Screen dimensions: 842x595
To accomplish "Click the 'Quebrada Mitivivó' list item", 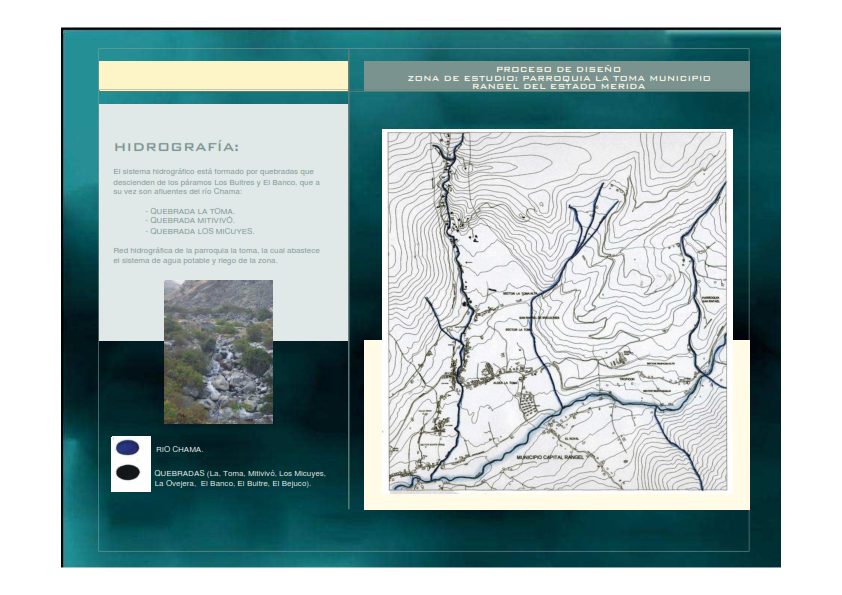I will [190, 220].
